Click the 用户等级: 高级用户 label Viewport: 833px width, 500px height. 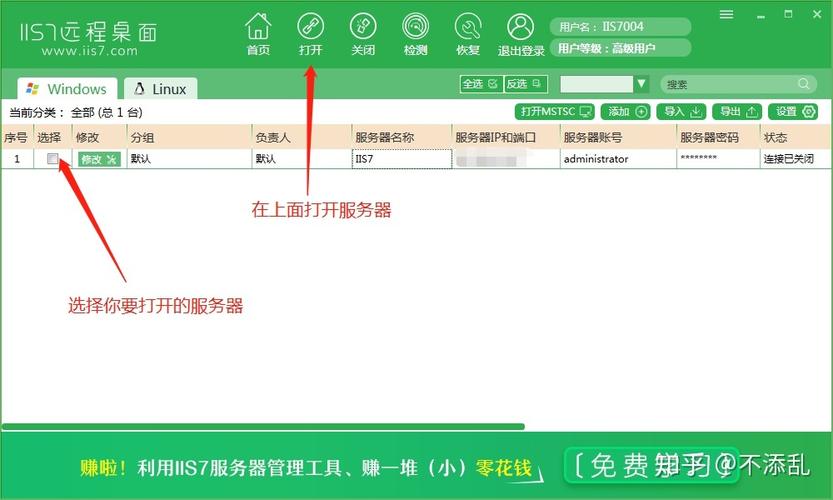(x=620, y=48)
